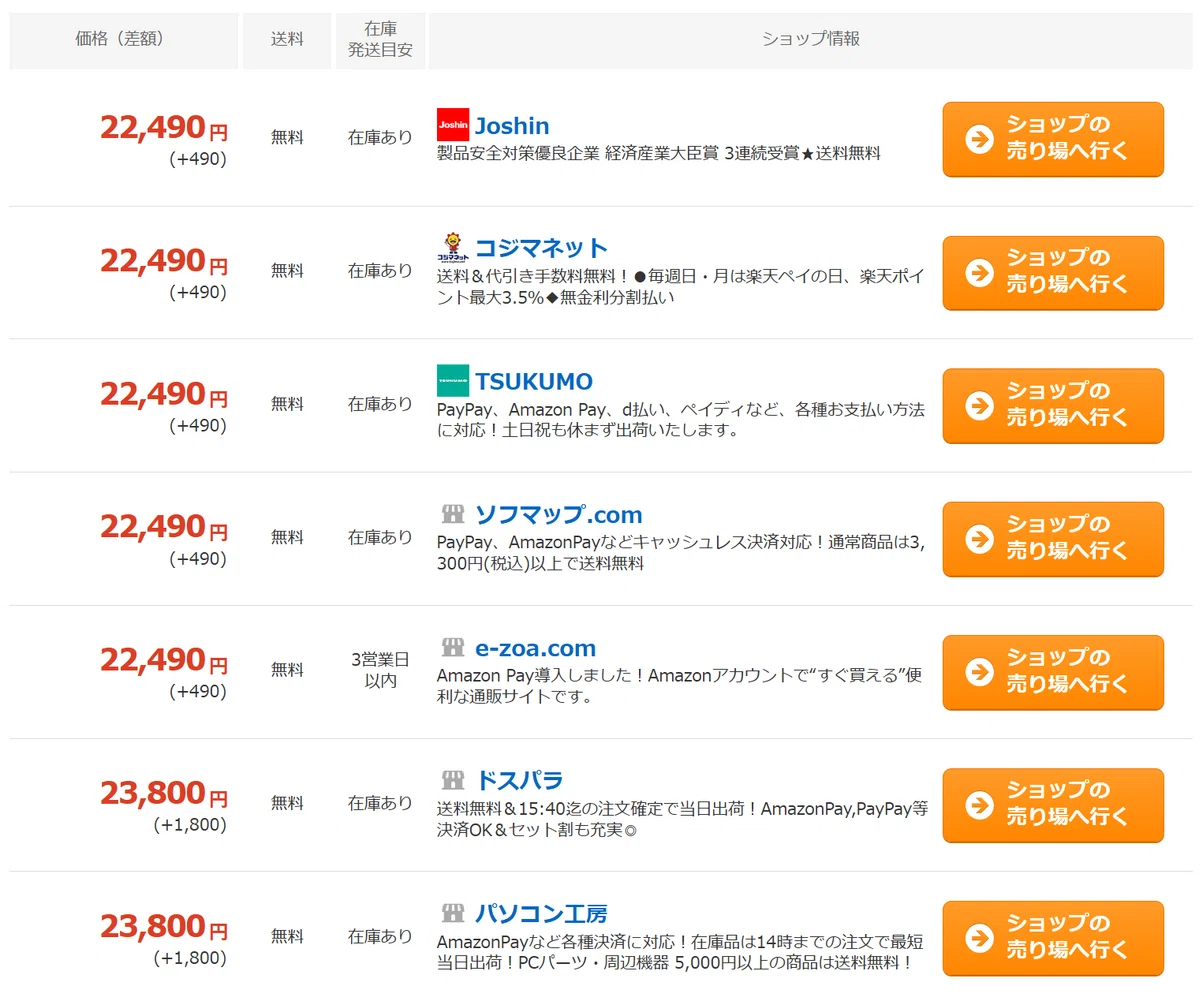Click the 在庫 発送目安 column header
The width and height of the screenshot is (1200, 1001).
[x=380, y=40]
